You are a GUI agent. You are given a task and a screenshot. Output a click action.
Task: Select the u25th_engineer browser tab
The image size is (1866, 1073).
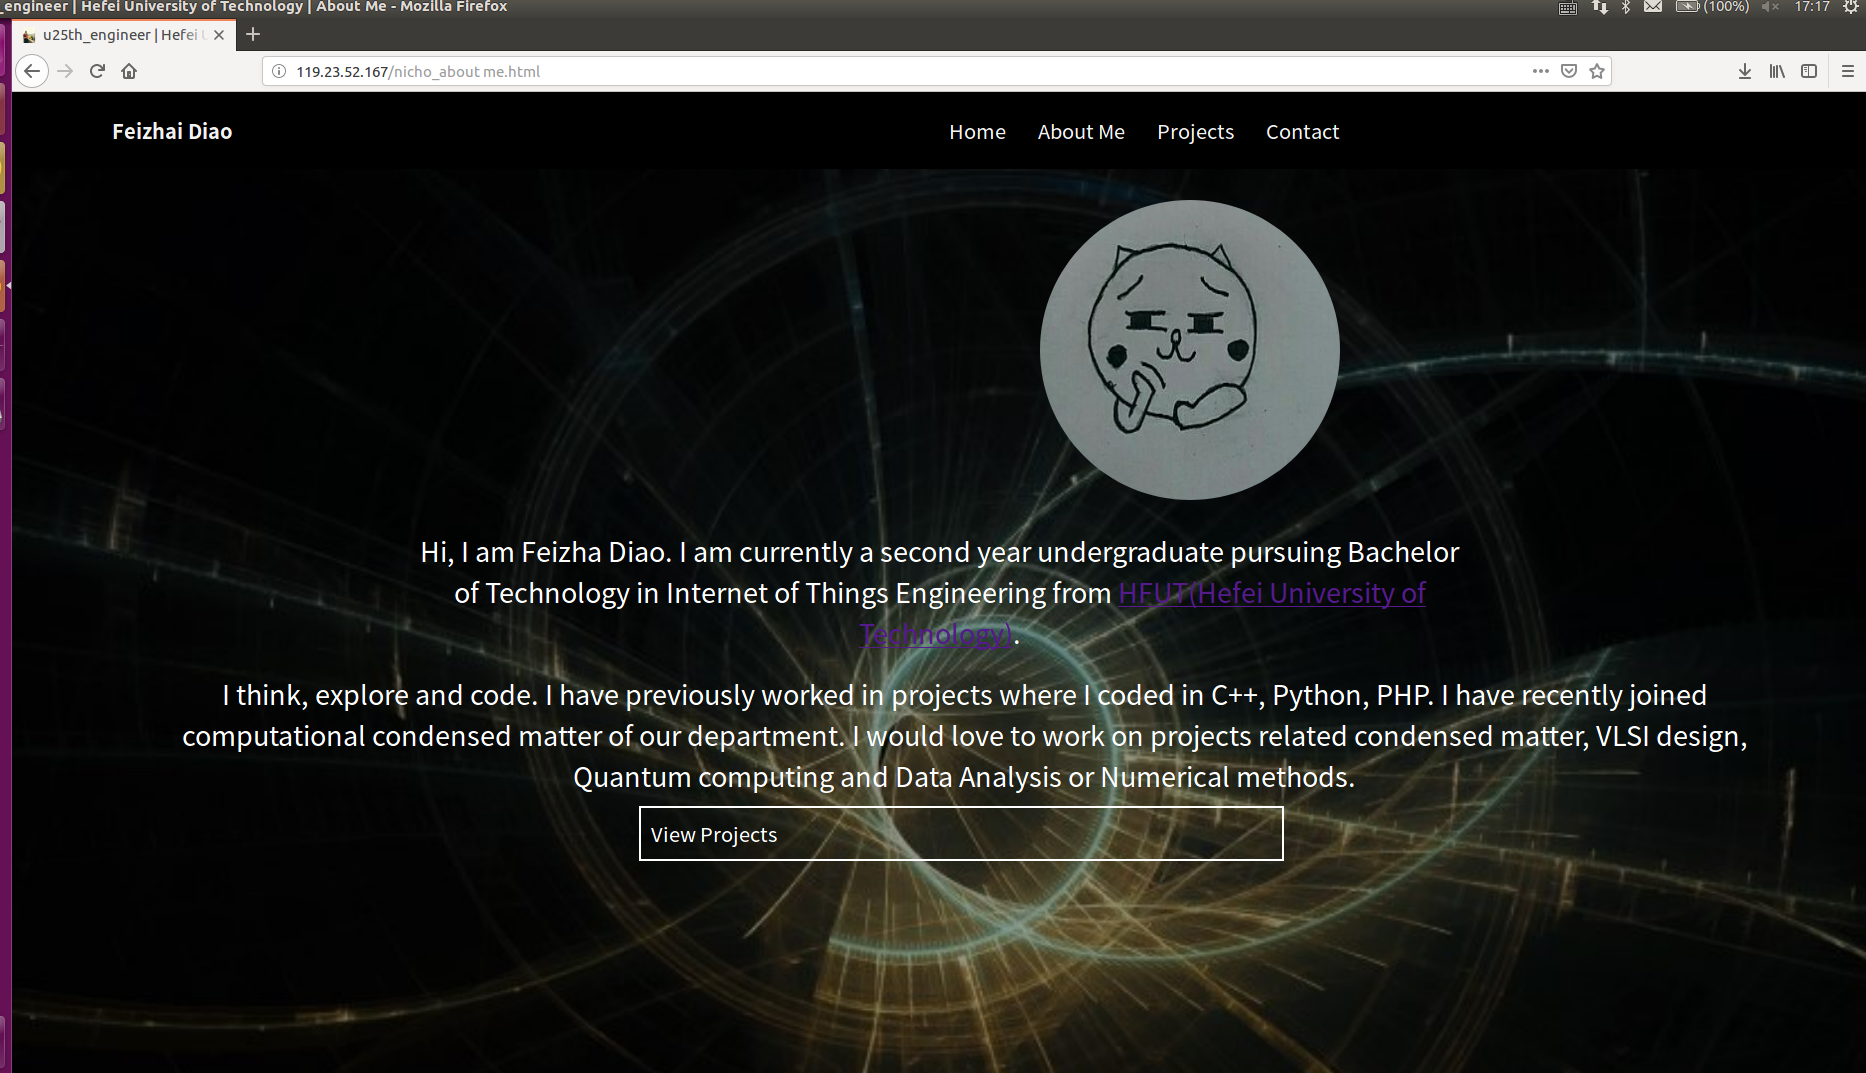123,35
